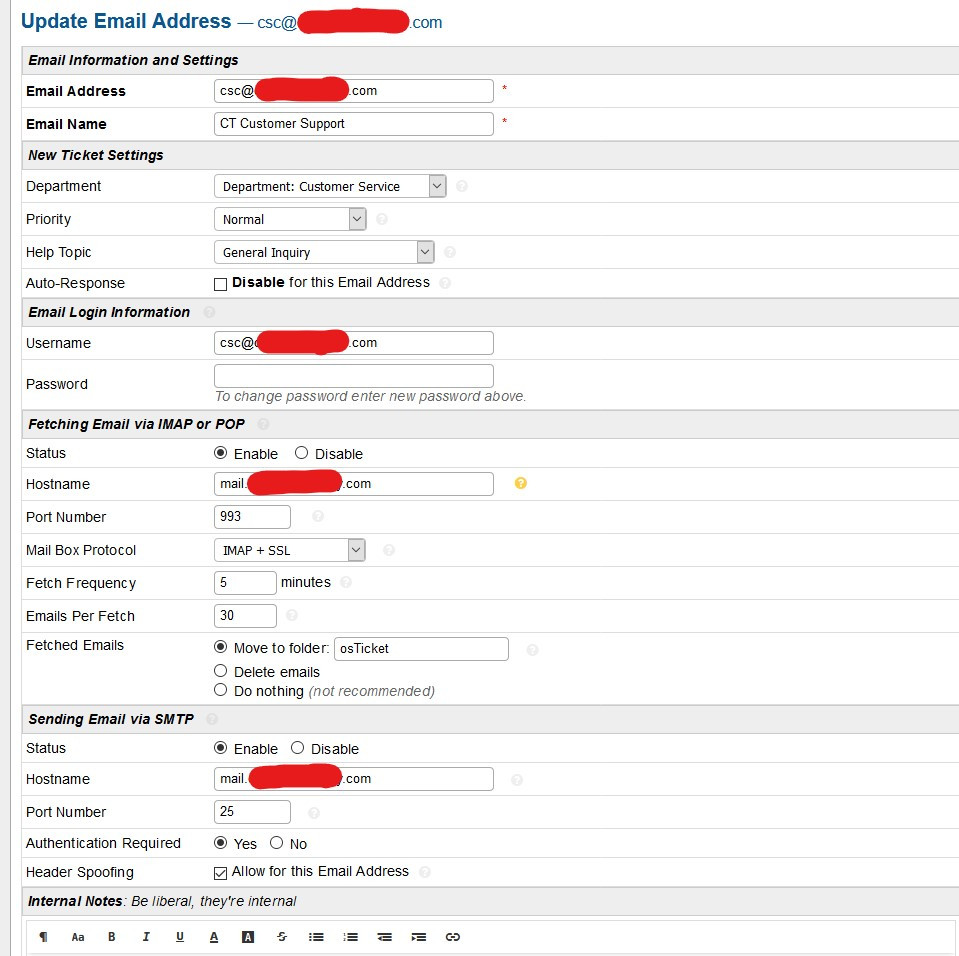Select Disable for fetching email status
The width and height of the screenshot is (959, 956).
(301, 453)
